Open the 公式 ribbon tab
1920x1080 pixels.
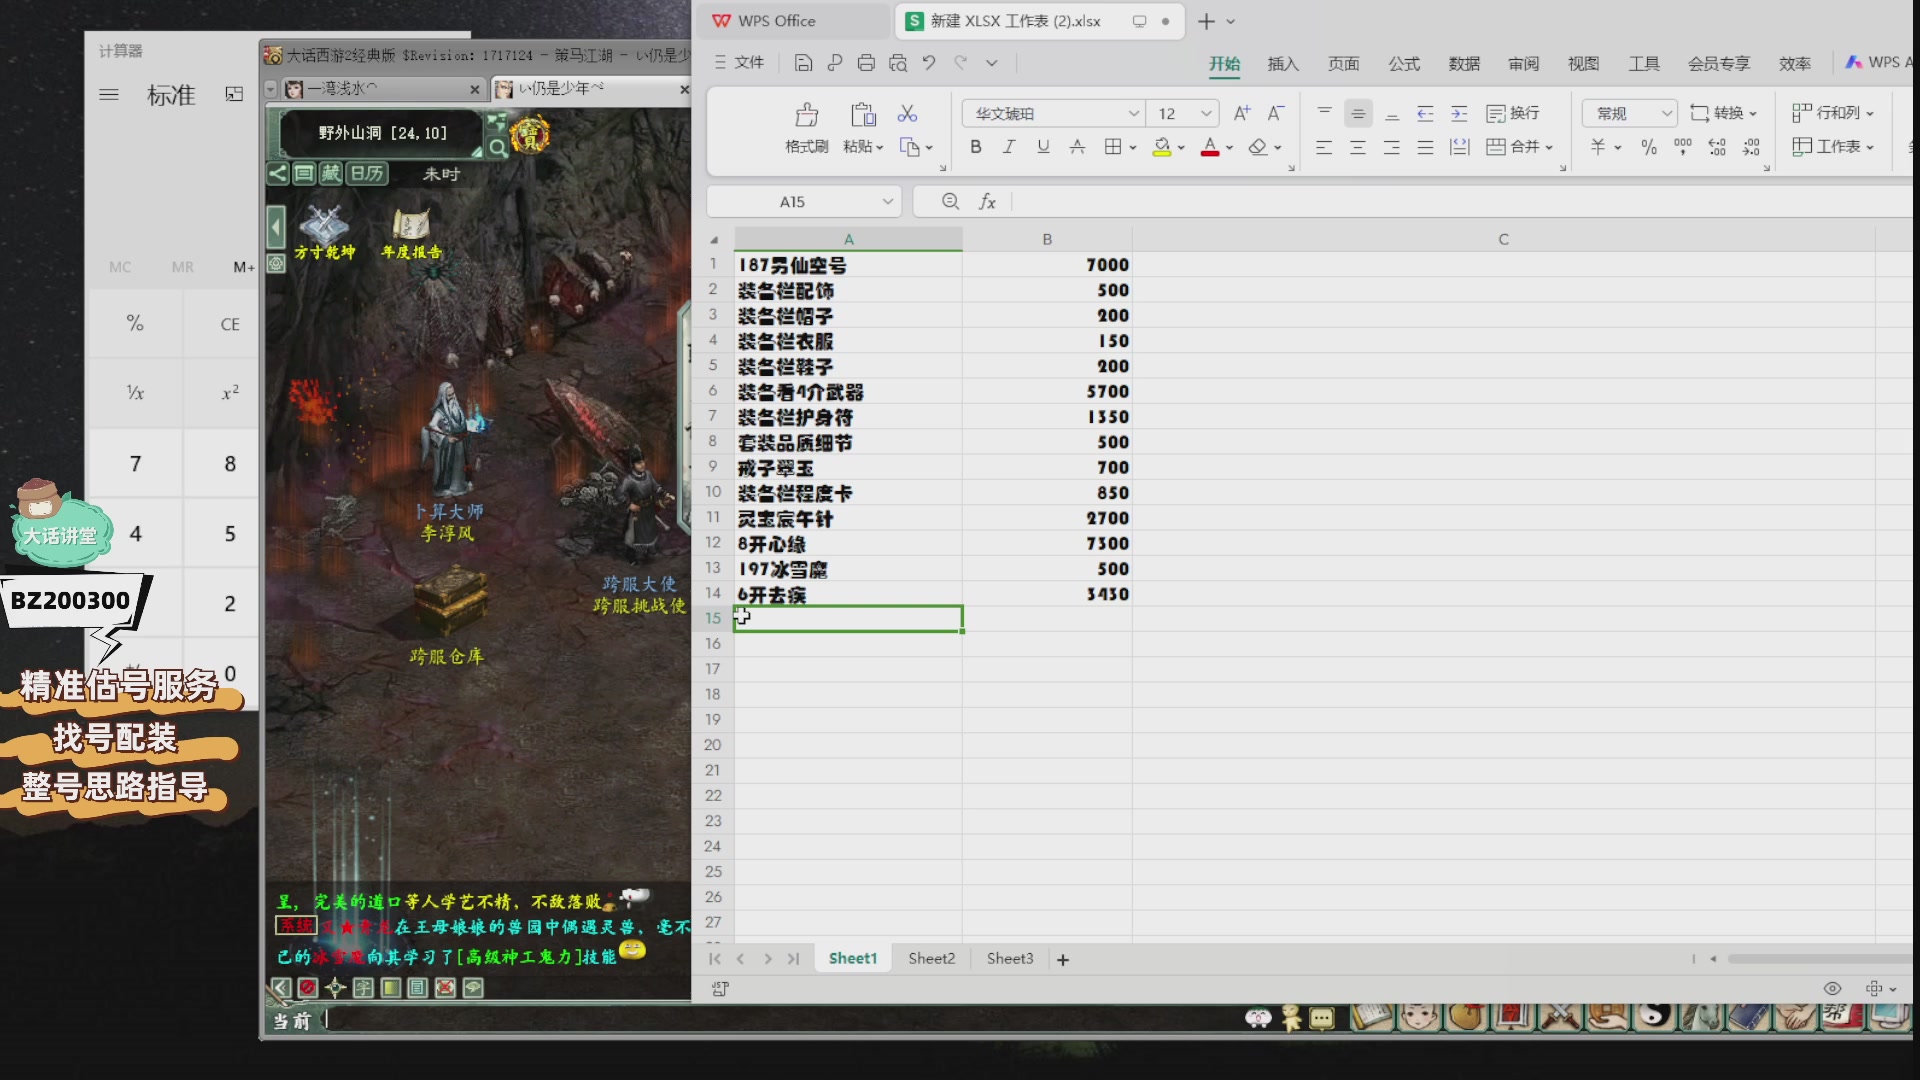point(1404,64)
